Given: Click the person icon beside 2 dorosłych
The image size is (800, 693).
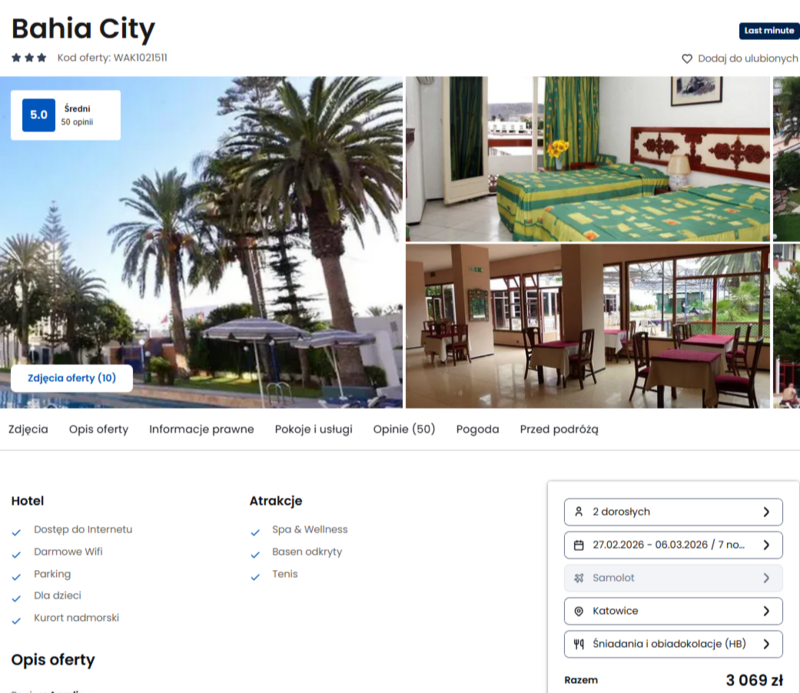Looking at the screenshot, I should click(x=579, y=511).
